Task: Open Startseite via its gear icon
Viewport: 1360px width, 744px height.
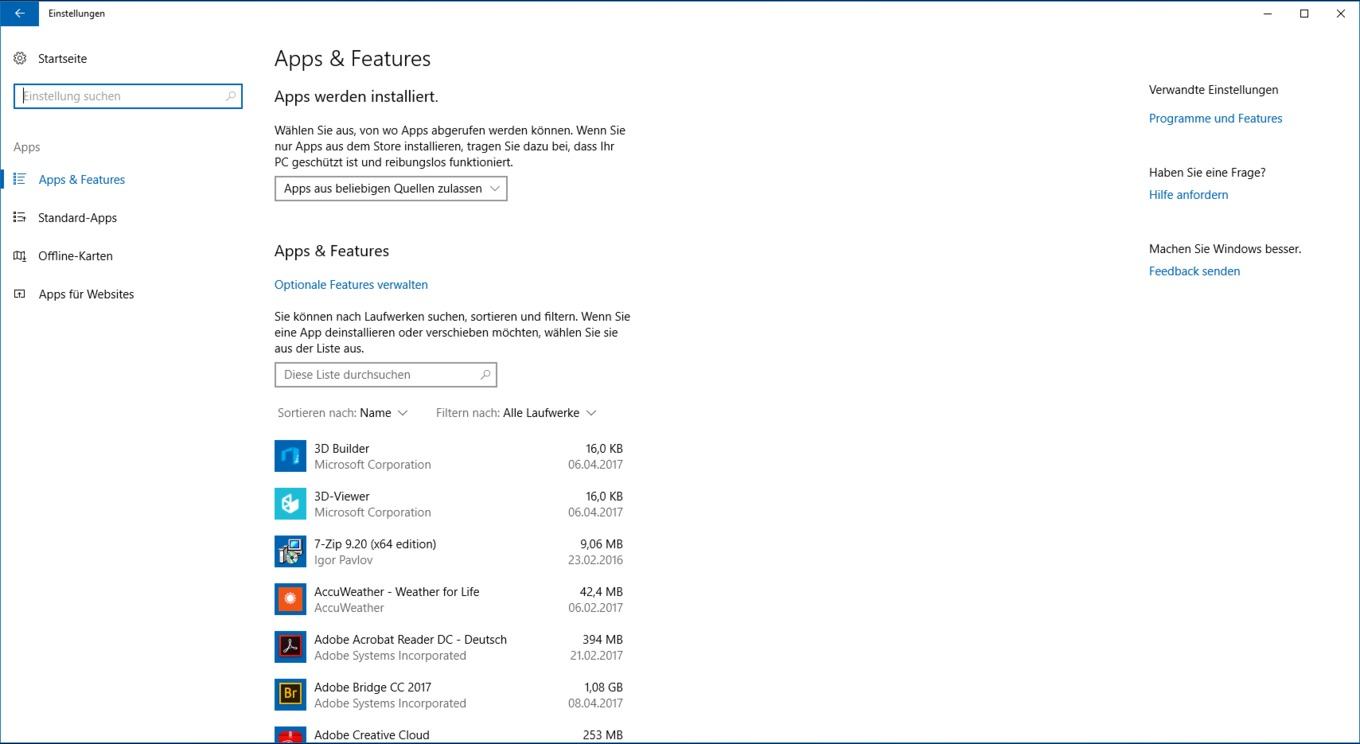Action: coord(20,58)
